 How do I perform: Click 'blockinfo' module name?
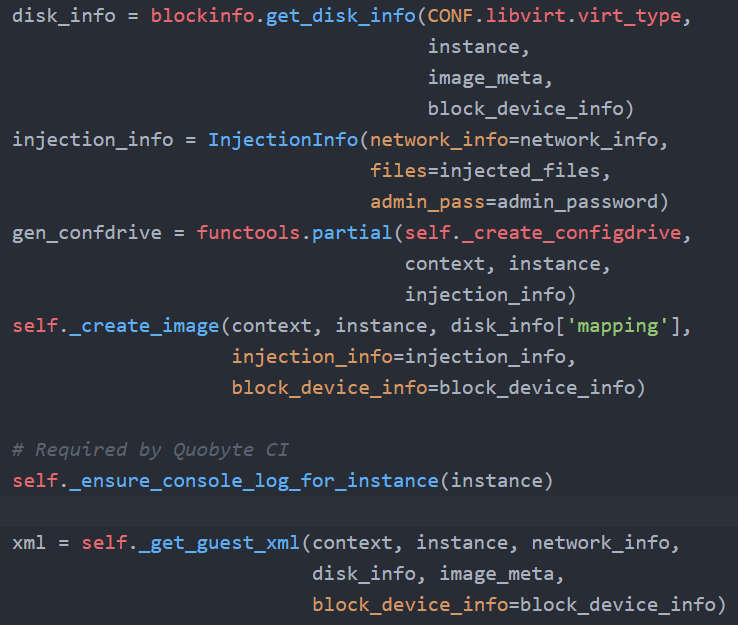(x=202, y=16)
